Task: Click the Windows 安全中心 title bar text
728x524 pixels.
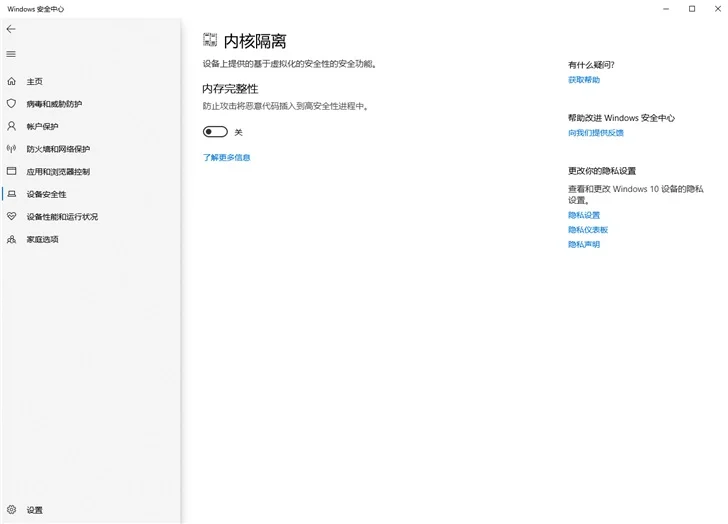Action: [x=36, y=9]
